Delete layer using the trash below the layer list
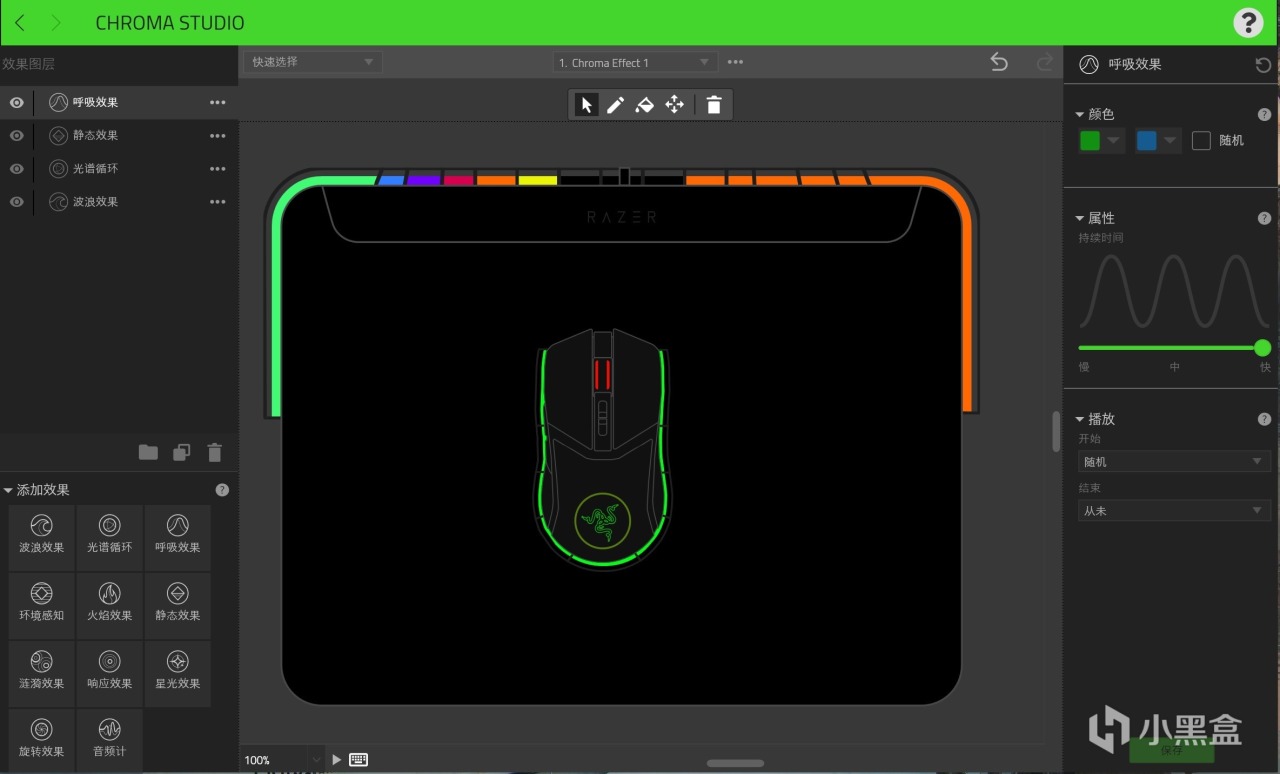 click(x=214, y=452)
